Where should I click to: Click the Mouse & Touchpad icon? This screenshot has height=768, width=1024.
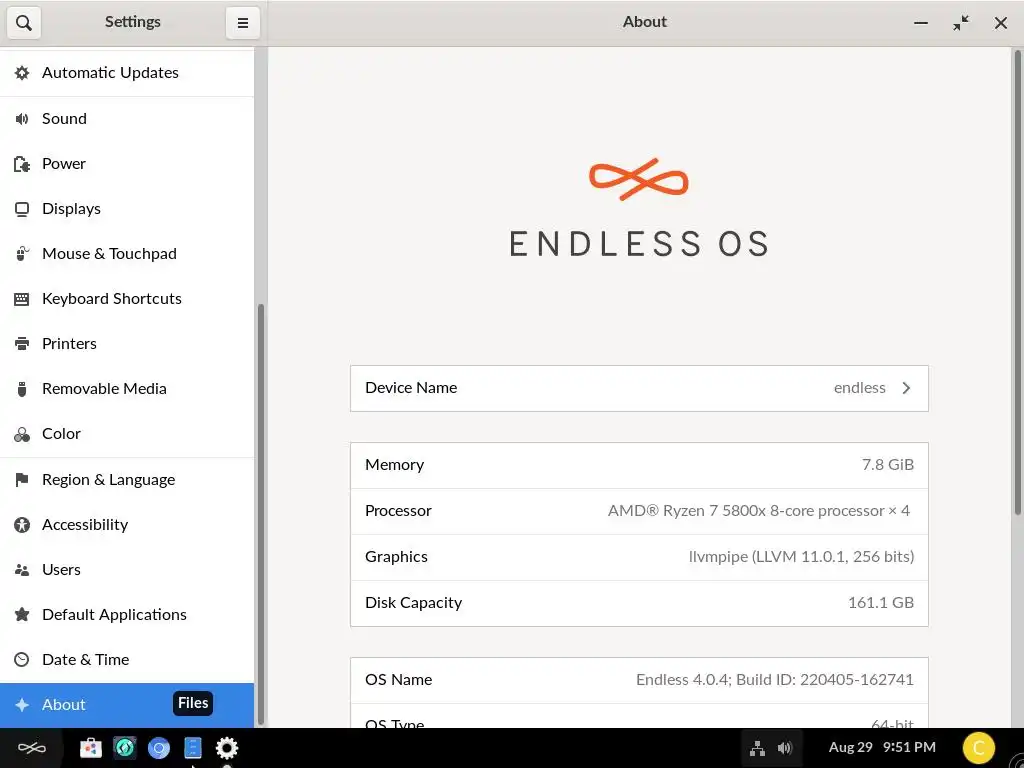22,253
